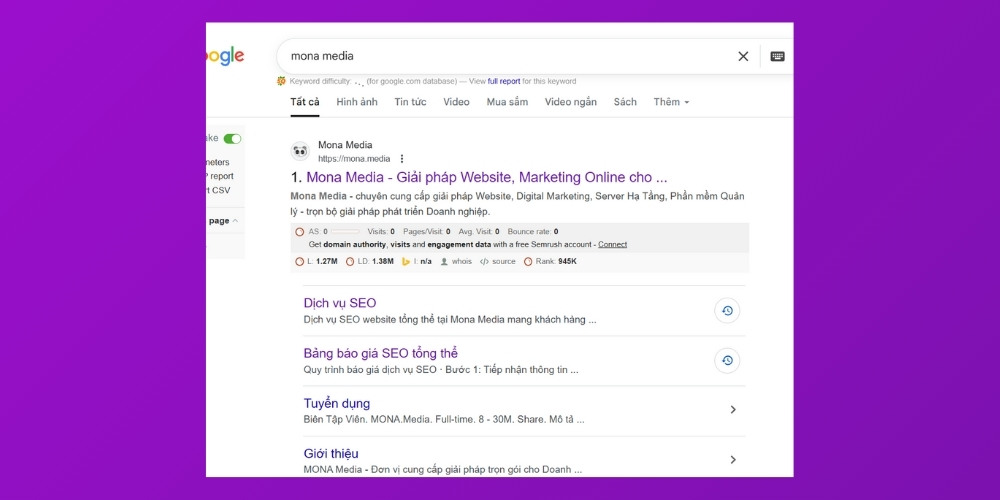Expand the Tuyển dụng sitelink chevron
Screen dimensions: 1000x500
pos(733,409)
